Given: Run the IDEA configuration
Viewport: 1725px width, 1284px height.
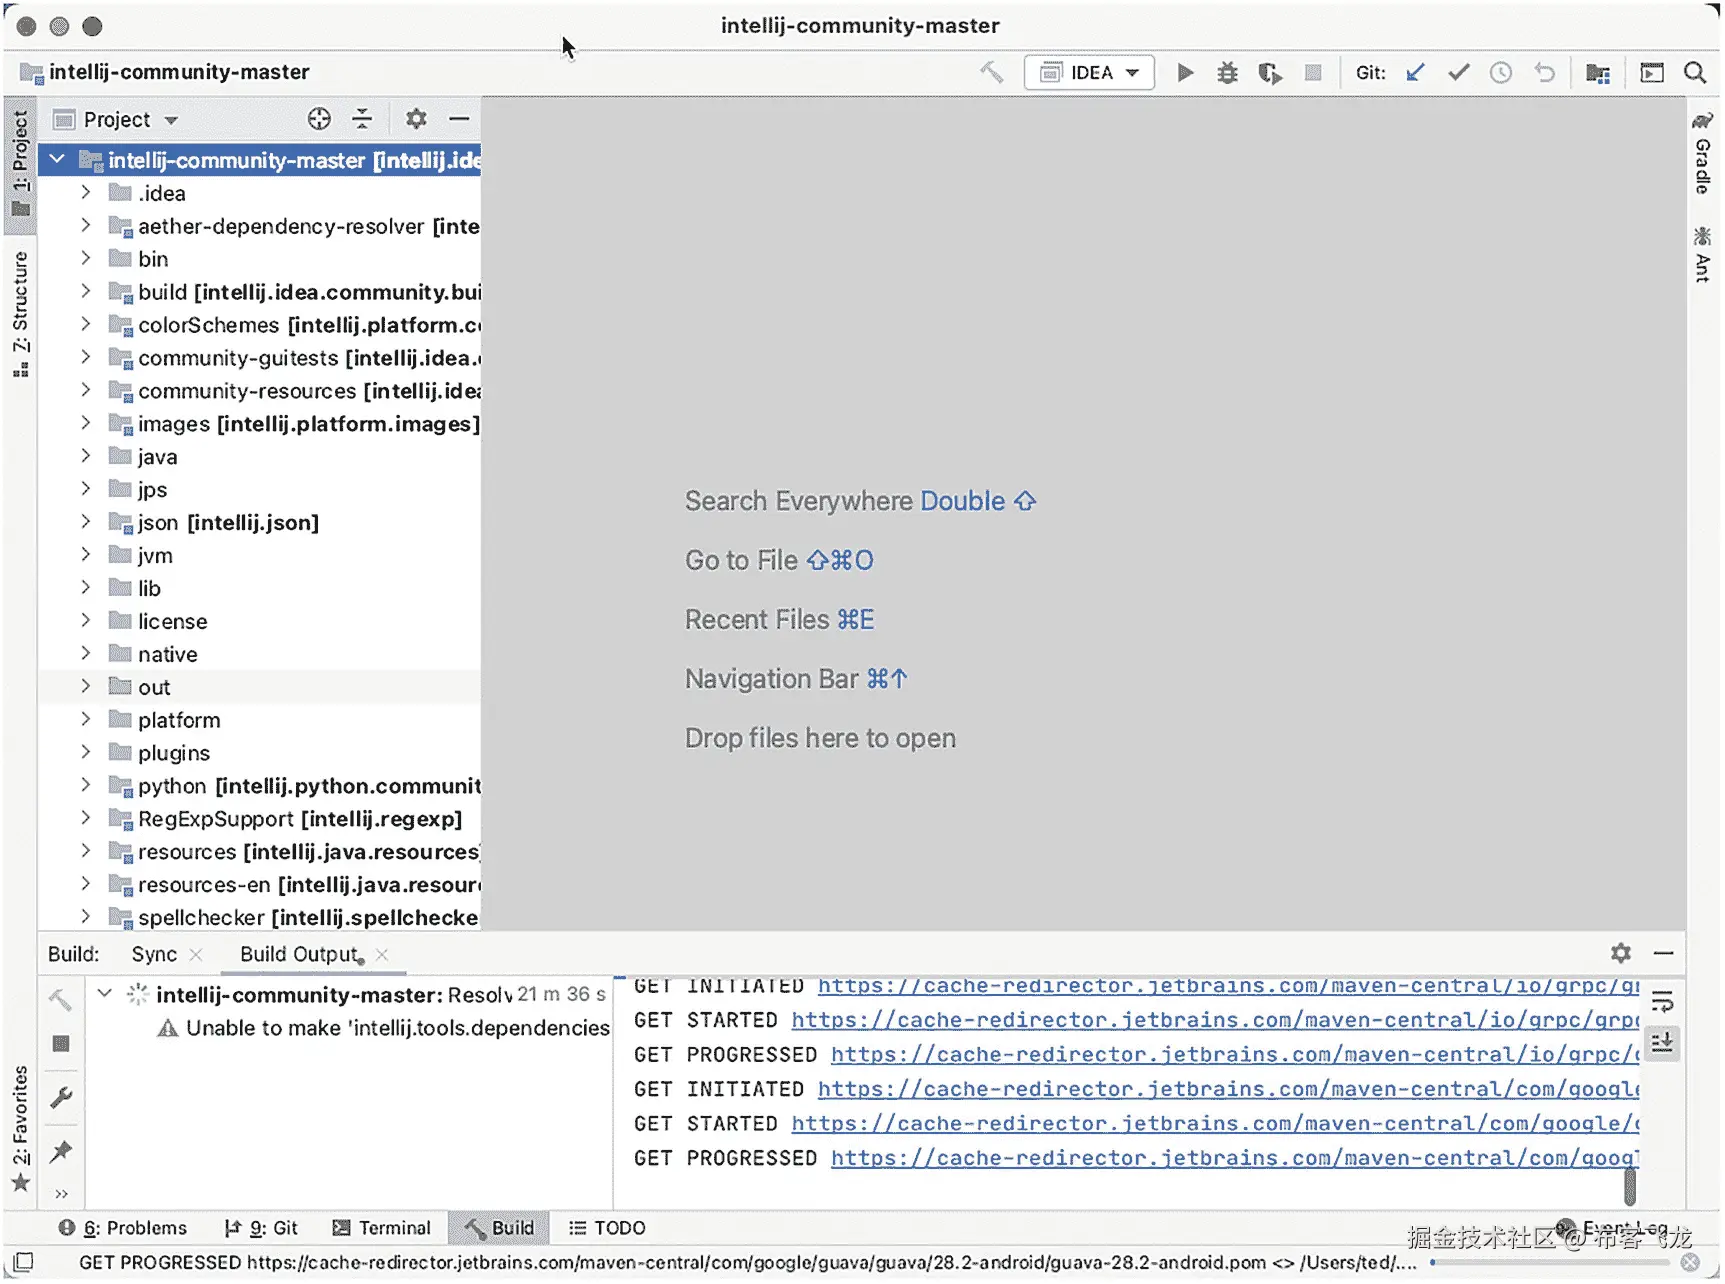Looking at the screenshot, I should coord(1185,72).
